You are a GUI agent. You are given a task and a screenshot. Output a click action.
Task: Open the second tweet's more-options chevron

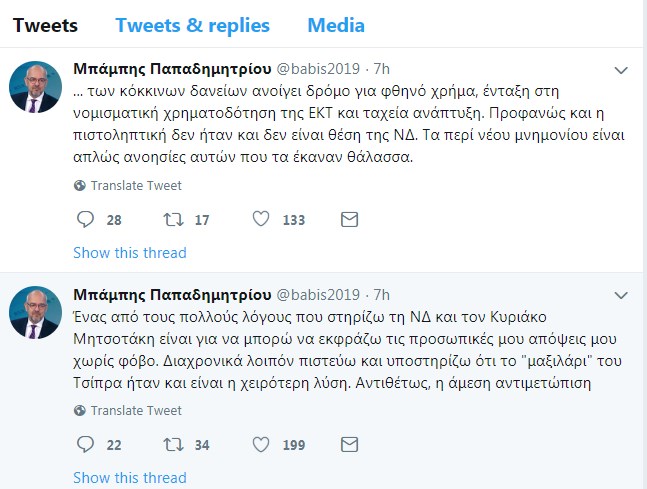pyautogui.click(x=621, y=295)
